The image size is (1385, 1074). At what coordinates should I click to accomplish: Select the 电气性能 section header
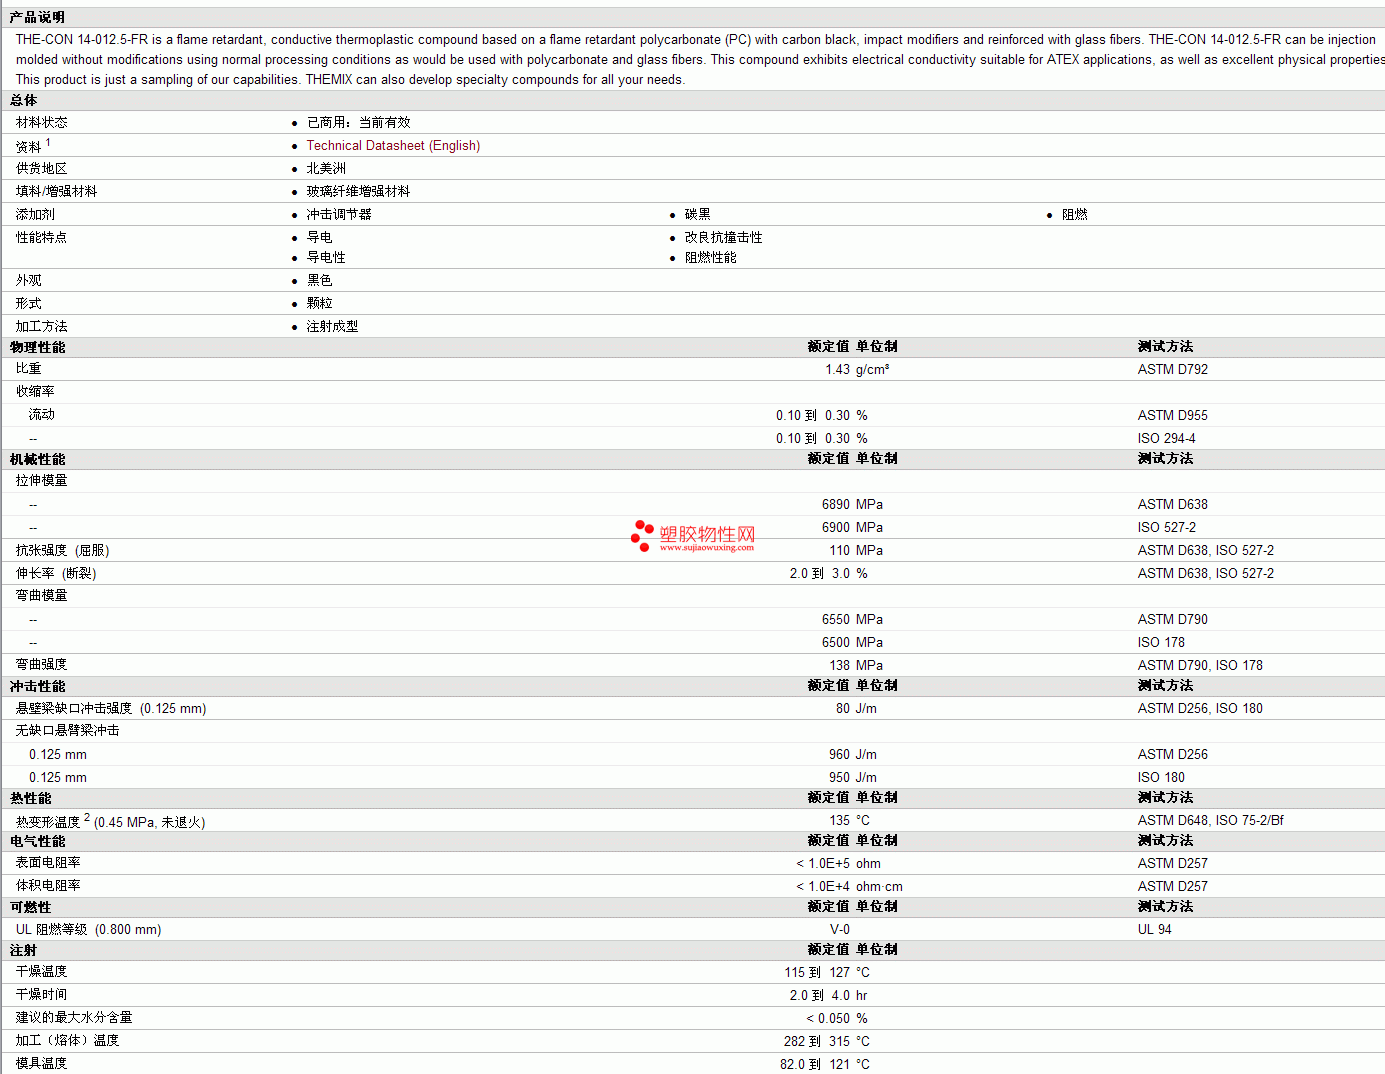pos(37,841)
